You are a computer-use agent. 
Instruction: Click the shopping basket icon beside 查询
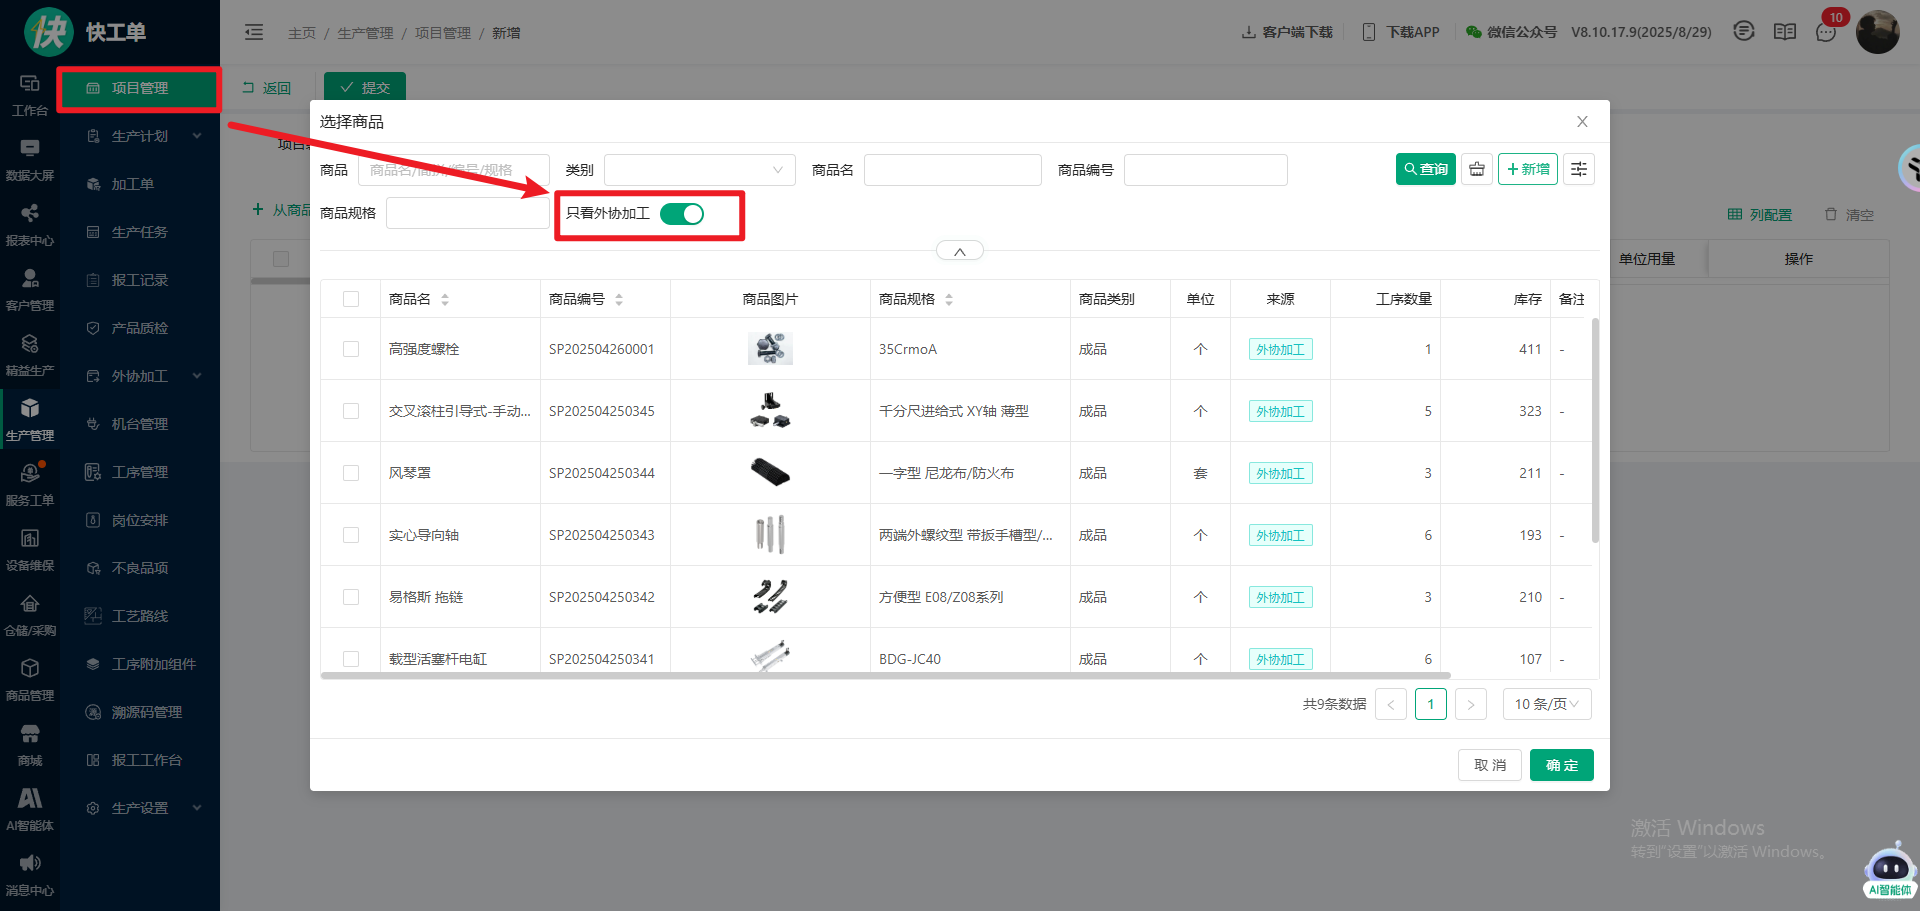coord(1476,169)
